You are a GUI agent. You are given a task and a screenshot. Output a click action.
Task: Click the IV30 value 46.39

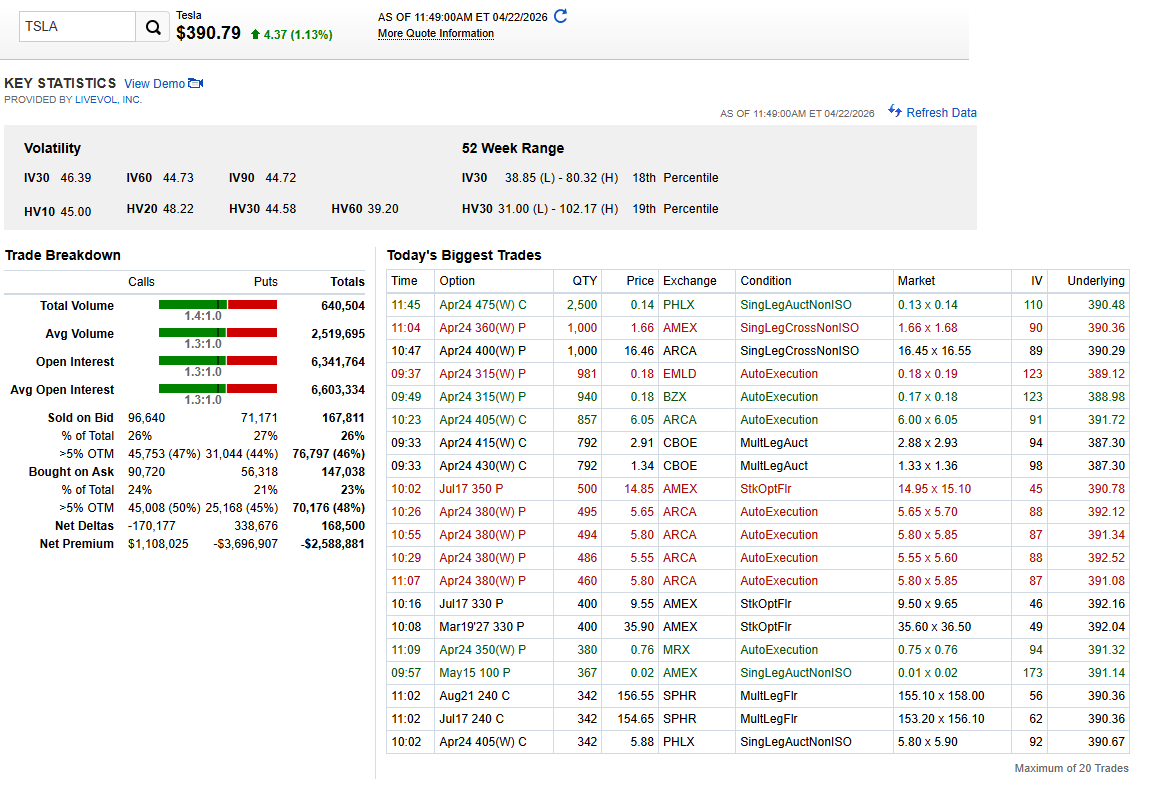[x=76, y=178]
